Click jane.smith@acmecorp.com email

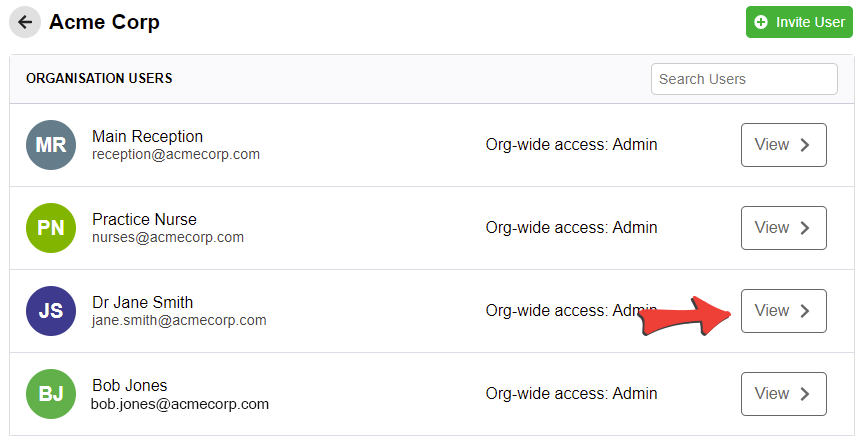pyautogui.click(x=179, y=320)
